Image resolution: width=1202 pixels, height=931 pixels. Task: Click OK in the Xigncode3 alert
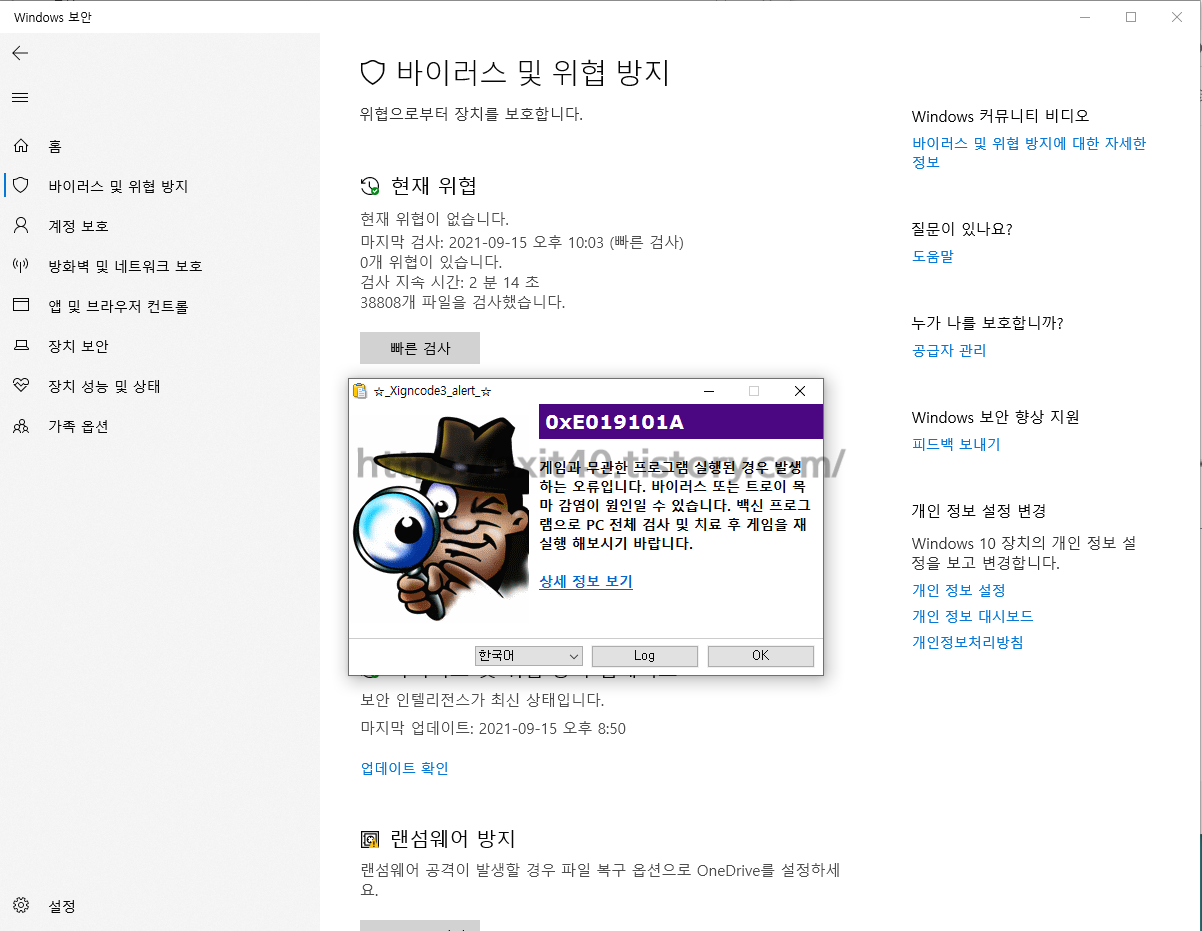point(761,656)
